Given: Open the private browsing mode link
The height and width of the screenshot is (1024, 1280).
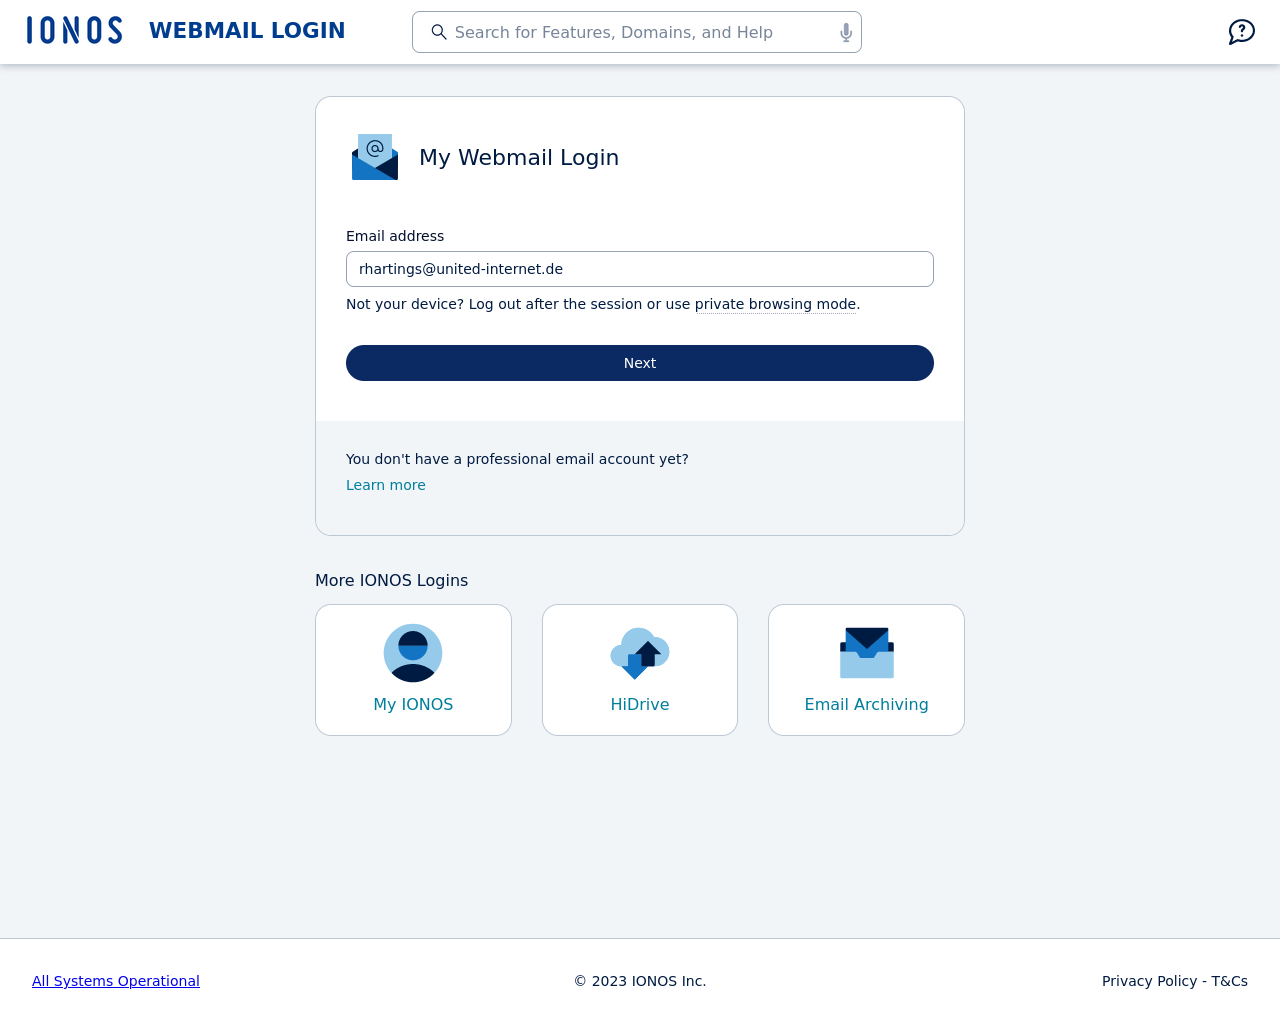Looking at the screenshot, I should click(775, 304).
